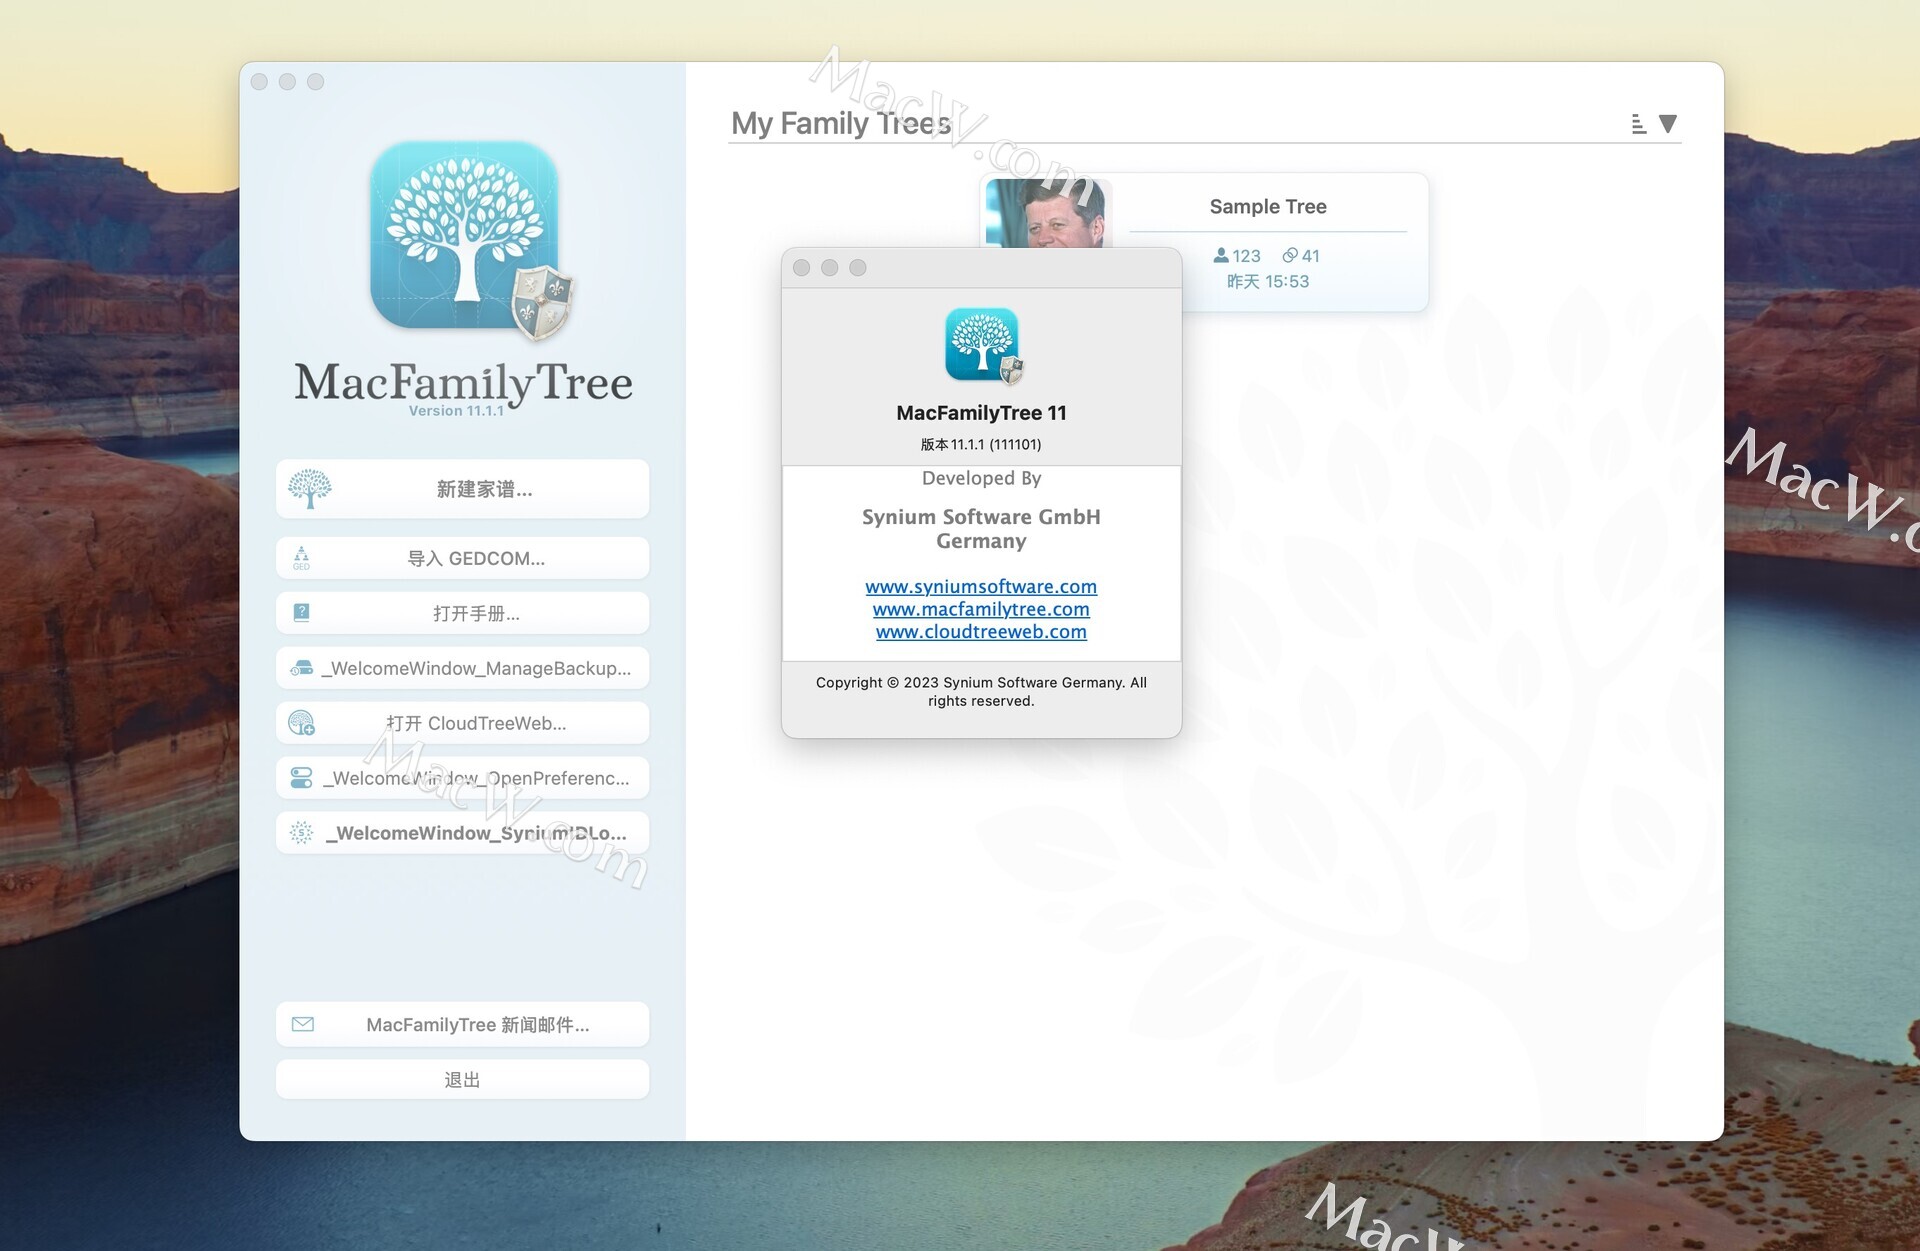Open _WelcomeWindow_OpenPreferences button

coord(462,778)
